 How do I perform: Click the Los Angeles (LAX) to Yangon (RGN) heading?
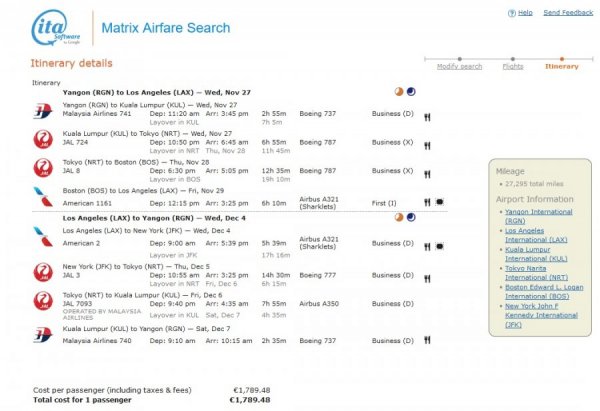(154, 218)
